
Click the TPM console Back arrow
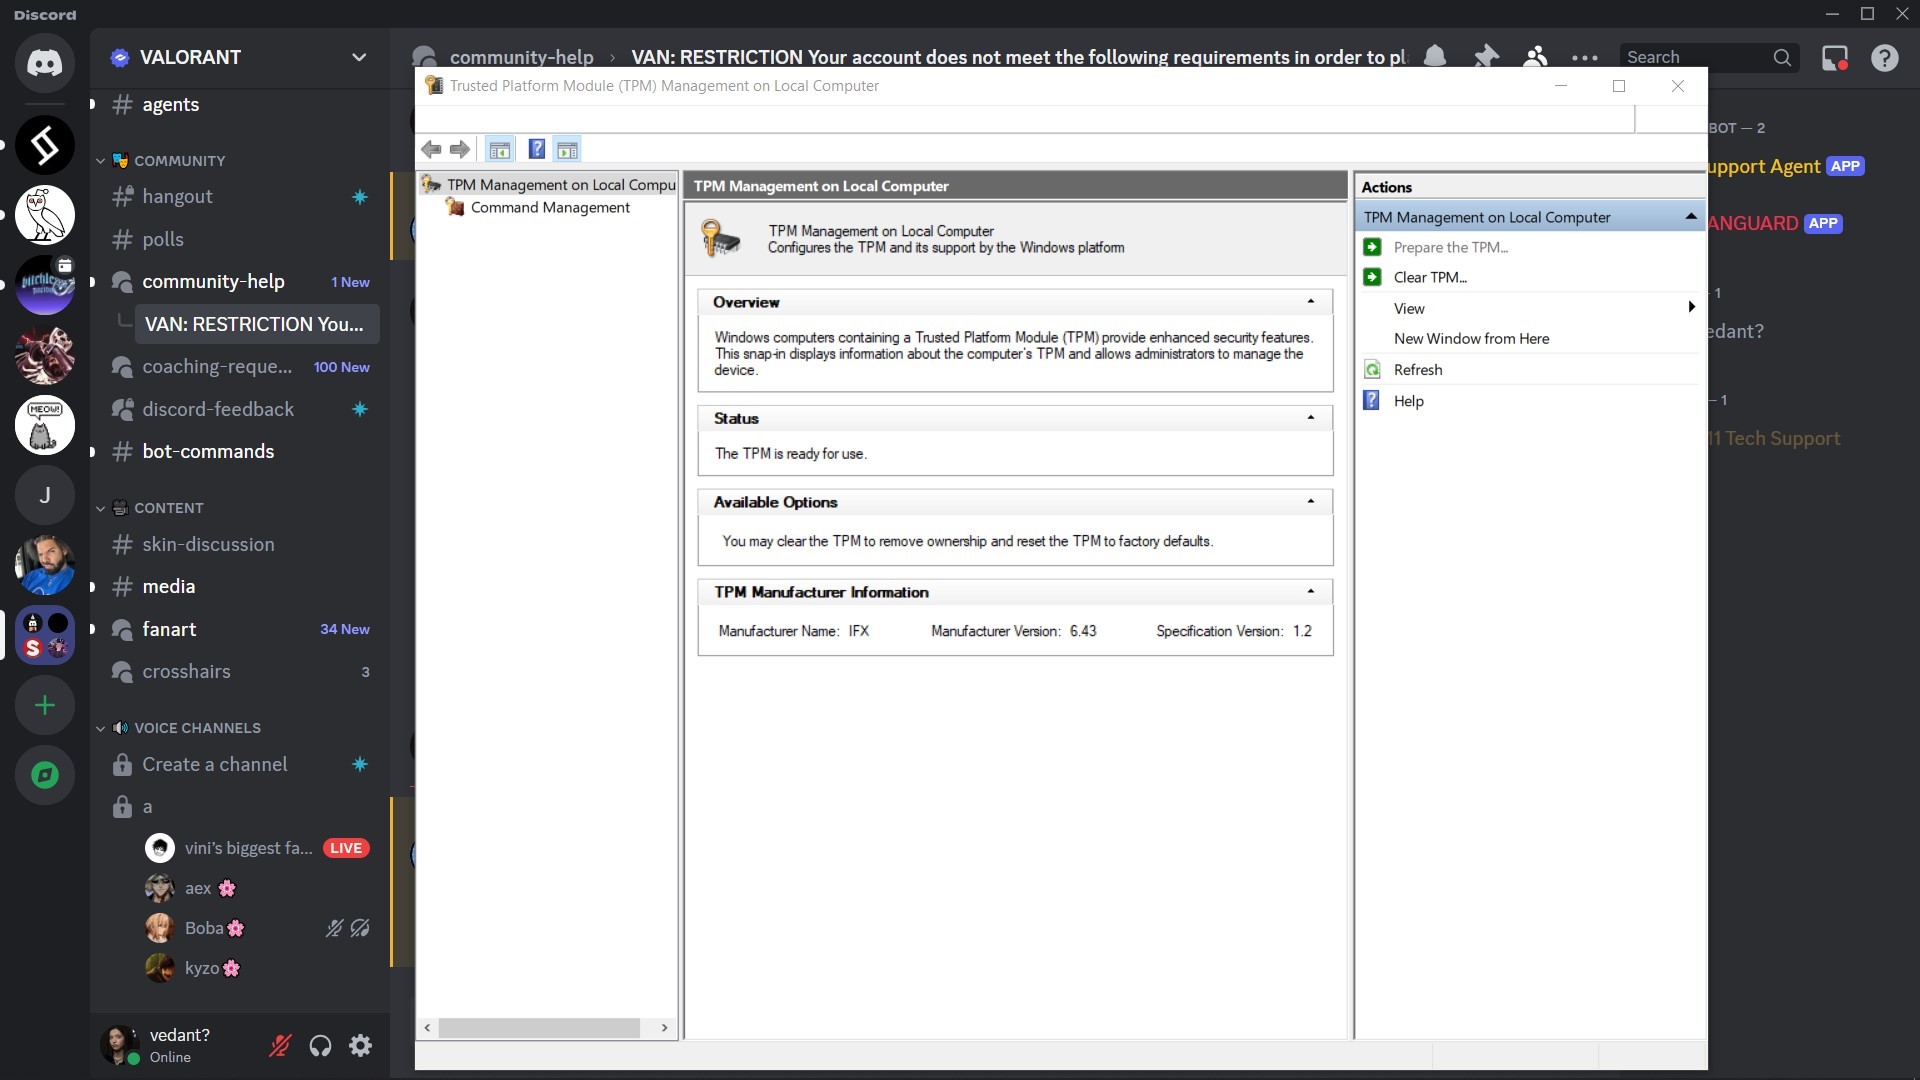[431, 150]
